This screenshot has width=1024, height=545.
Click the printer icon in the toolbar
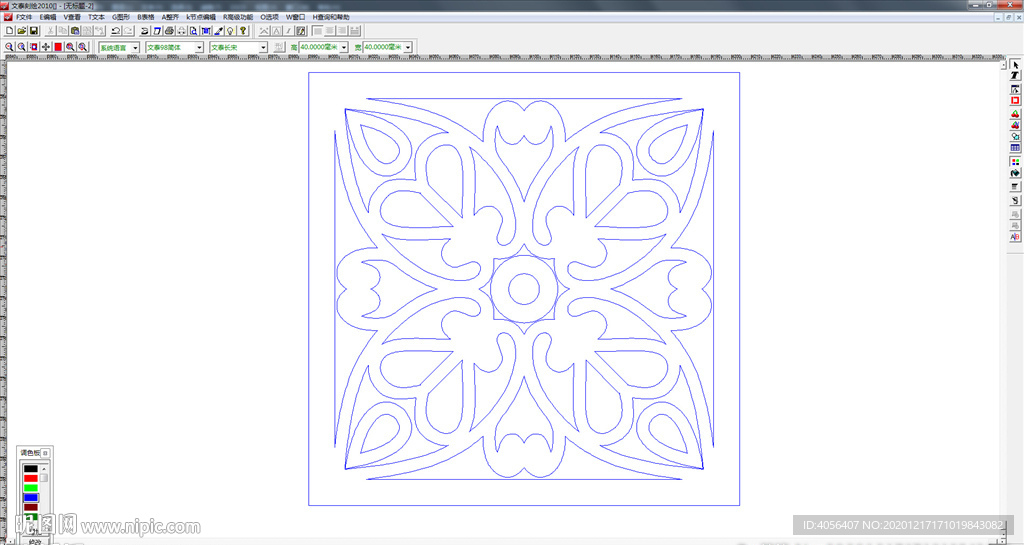[x=169, y=31]
